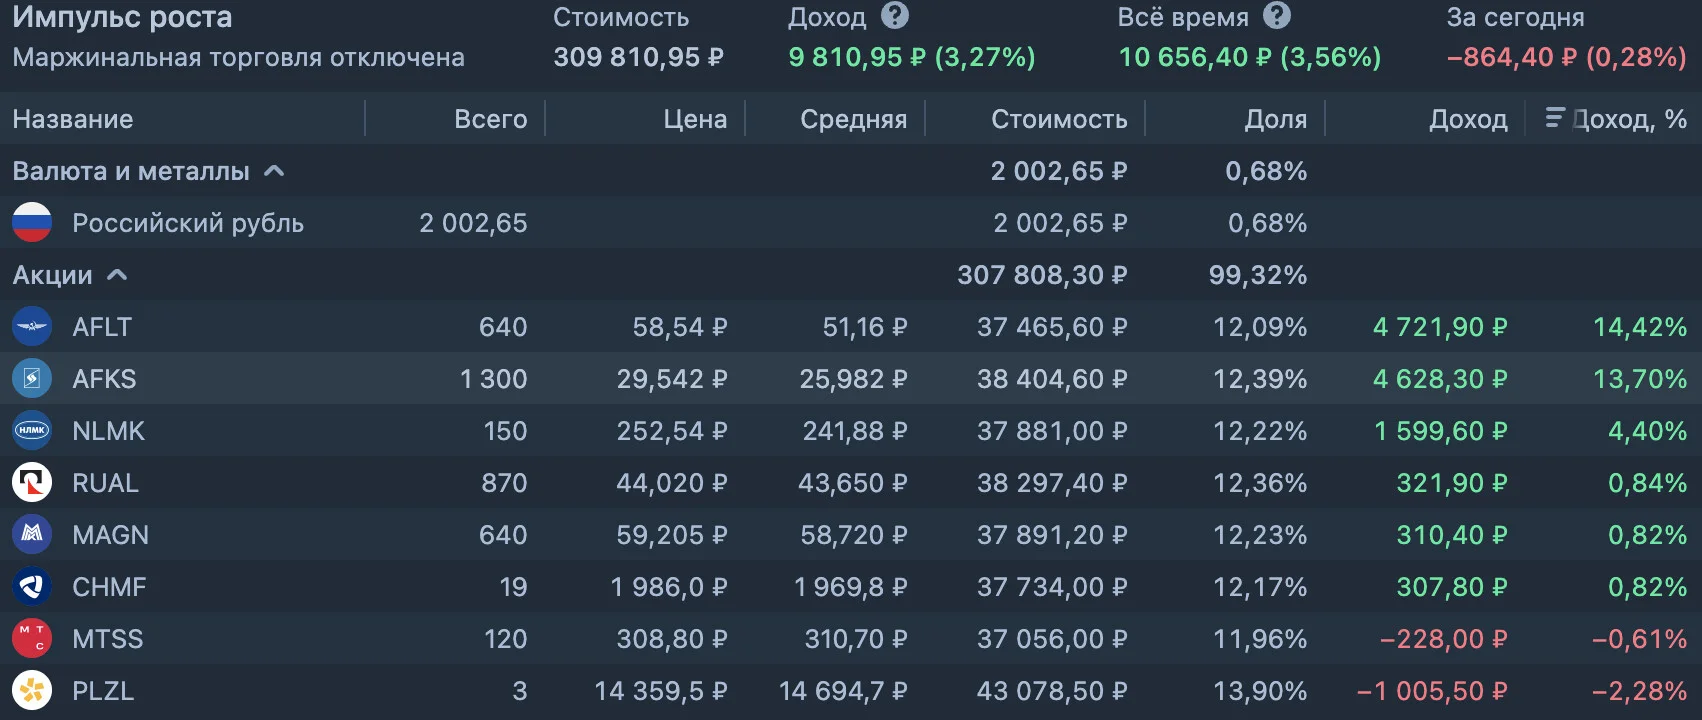Sort by the Средняя column header
Image resolution: width=1702 pixels, height=720 pixels.
[x=854, y=119]
